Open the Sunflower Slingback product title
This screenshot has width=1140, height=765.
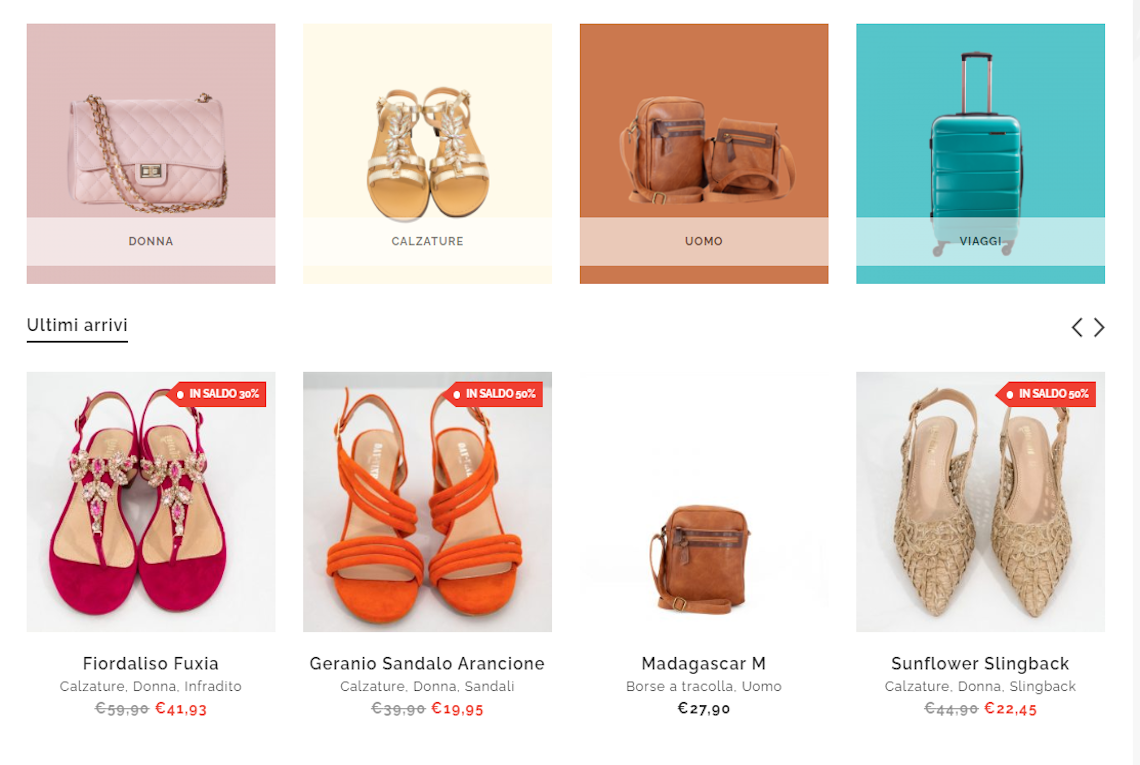click(980, 663)
